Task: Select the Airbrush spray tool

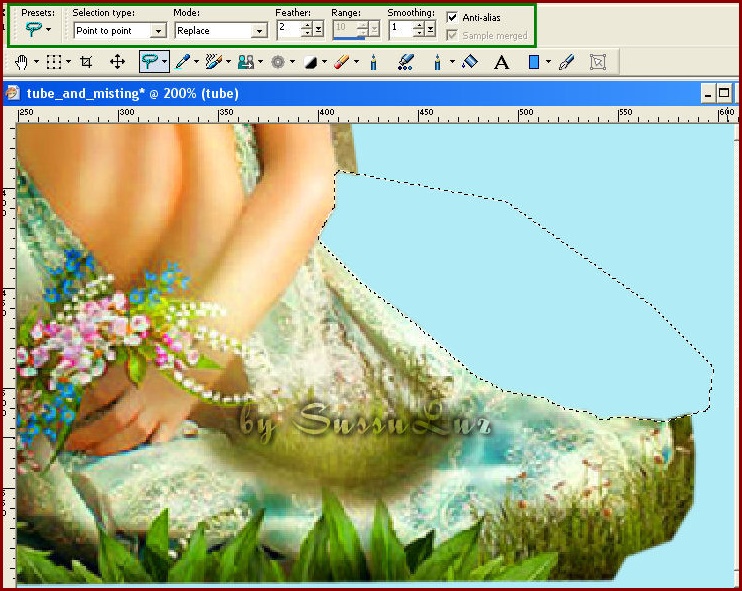Action: [406, 62]
